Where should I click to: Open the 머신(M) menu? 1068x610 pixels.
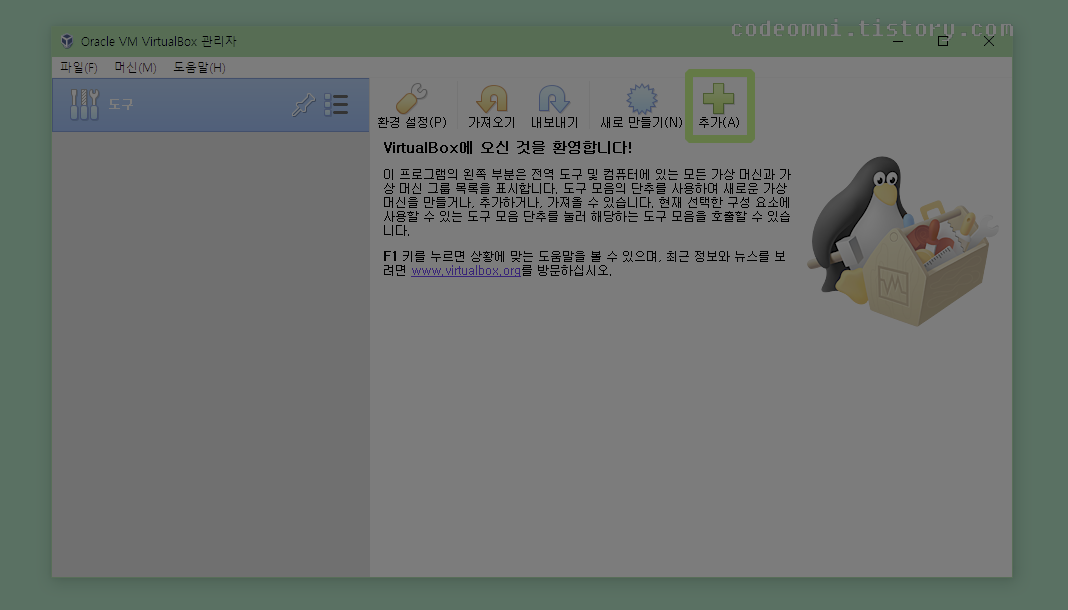pyautogui.click(x=135, y=67)
